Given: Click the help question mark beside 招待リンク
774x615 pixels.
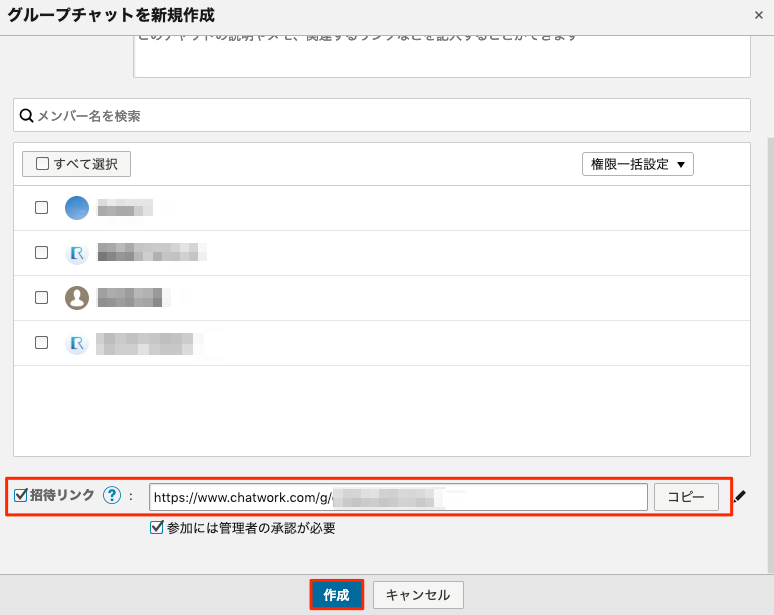Looking at the screenshot, I should 112,496.
